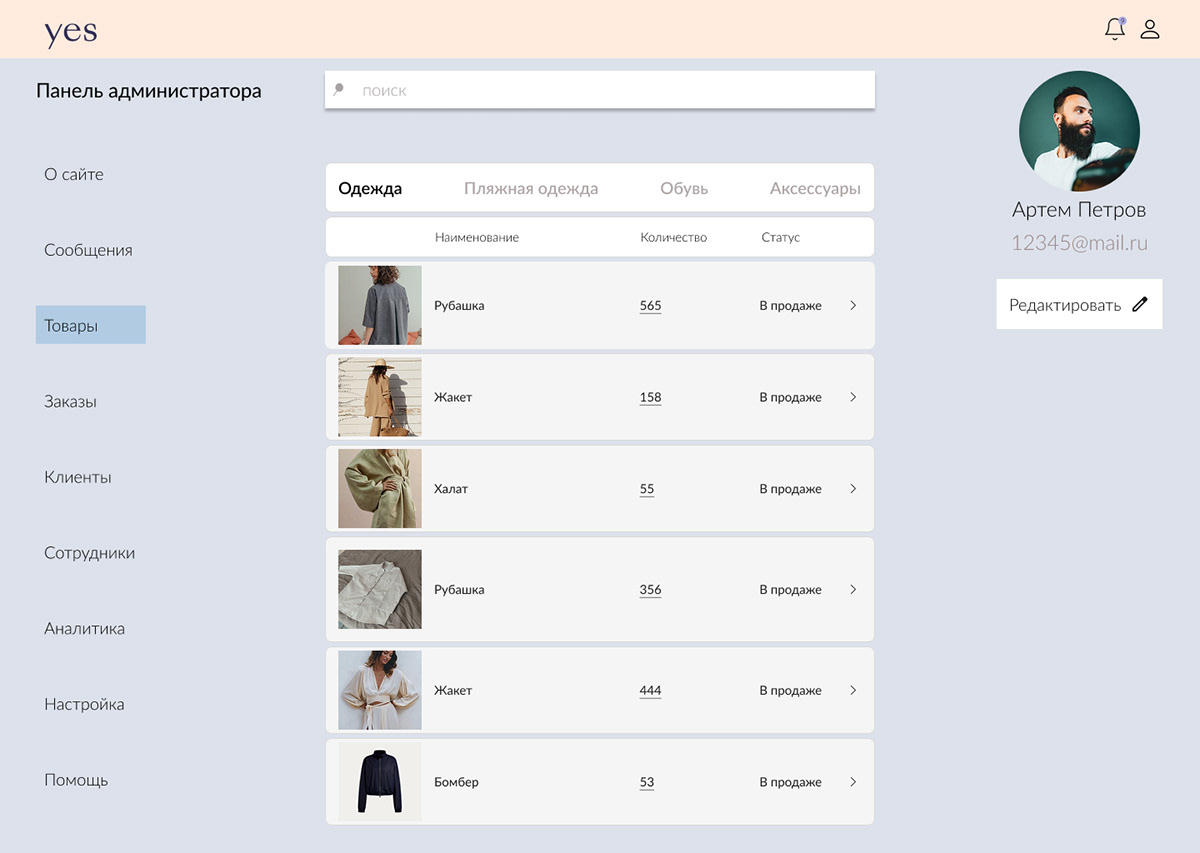
Task: Expand the Бомбер row chevron
Action: tap(853, 782)
